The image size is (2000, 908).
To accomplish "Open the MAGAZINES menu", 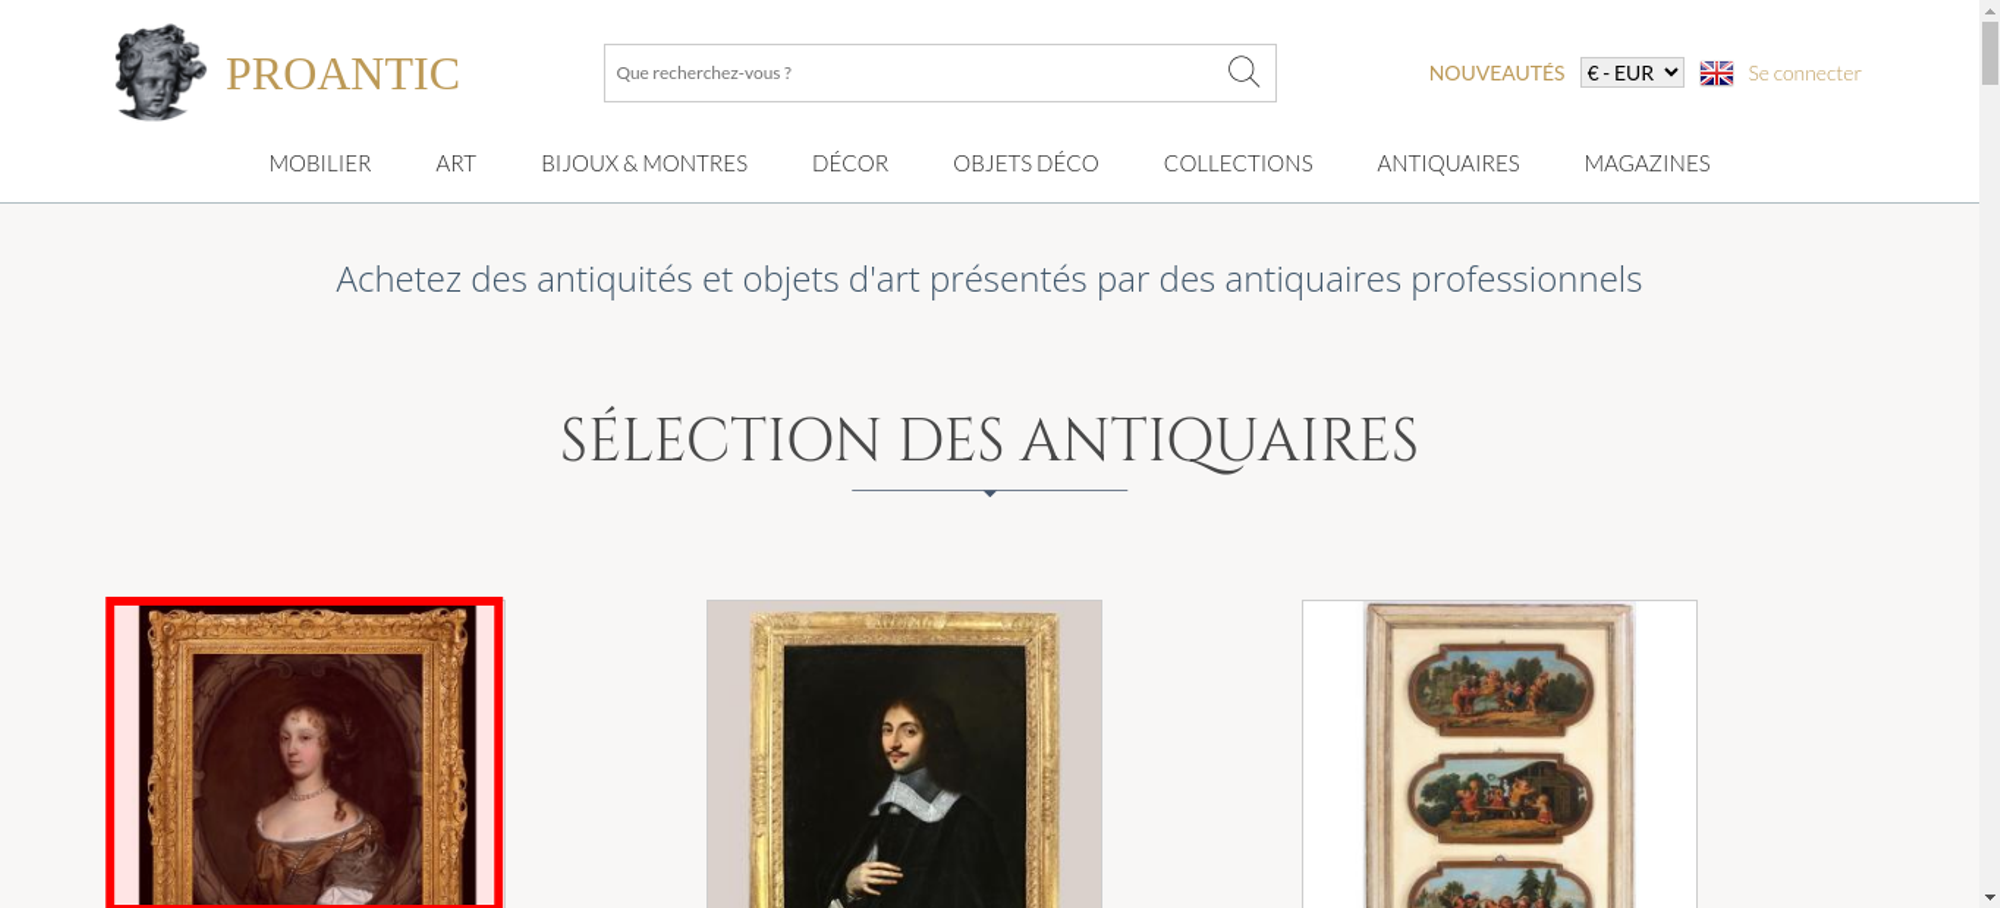I will pos(1647,163).
